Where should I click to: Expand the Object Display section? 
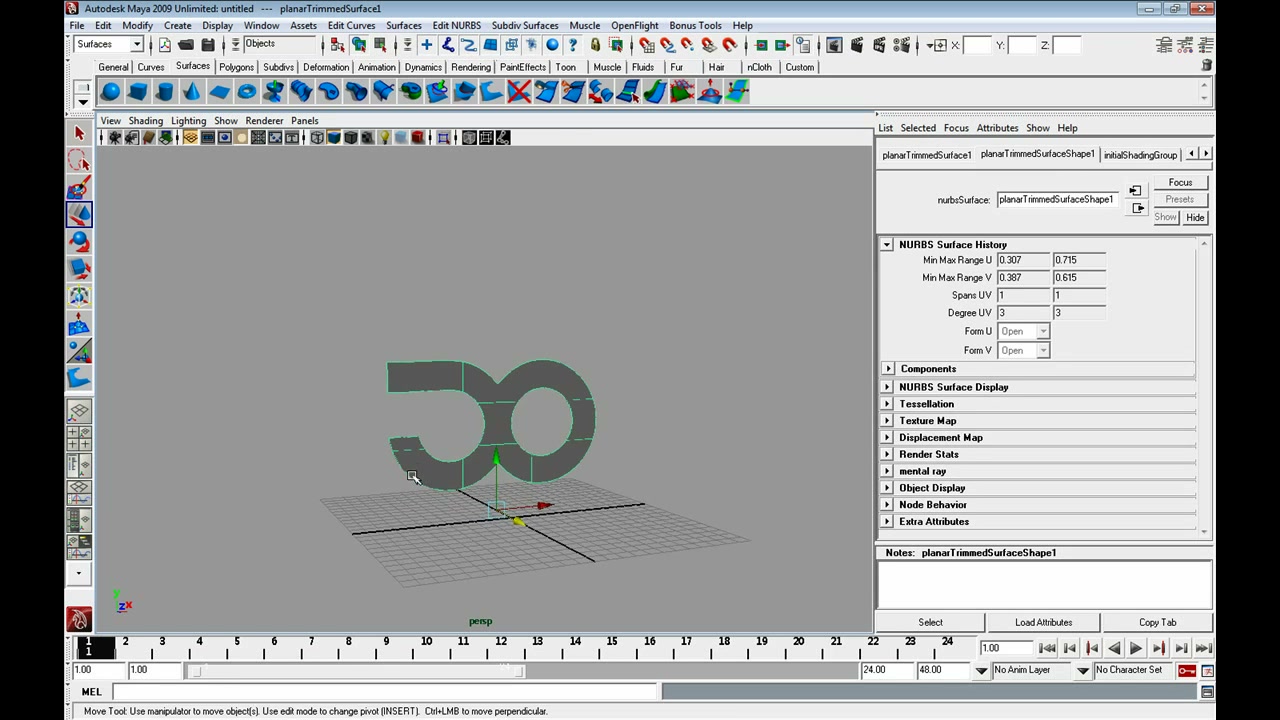click(x=887, y=488)
